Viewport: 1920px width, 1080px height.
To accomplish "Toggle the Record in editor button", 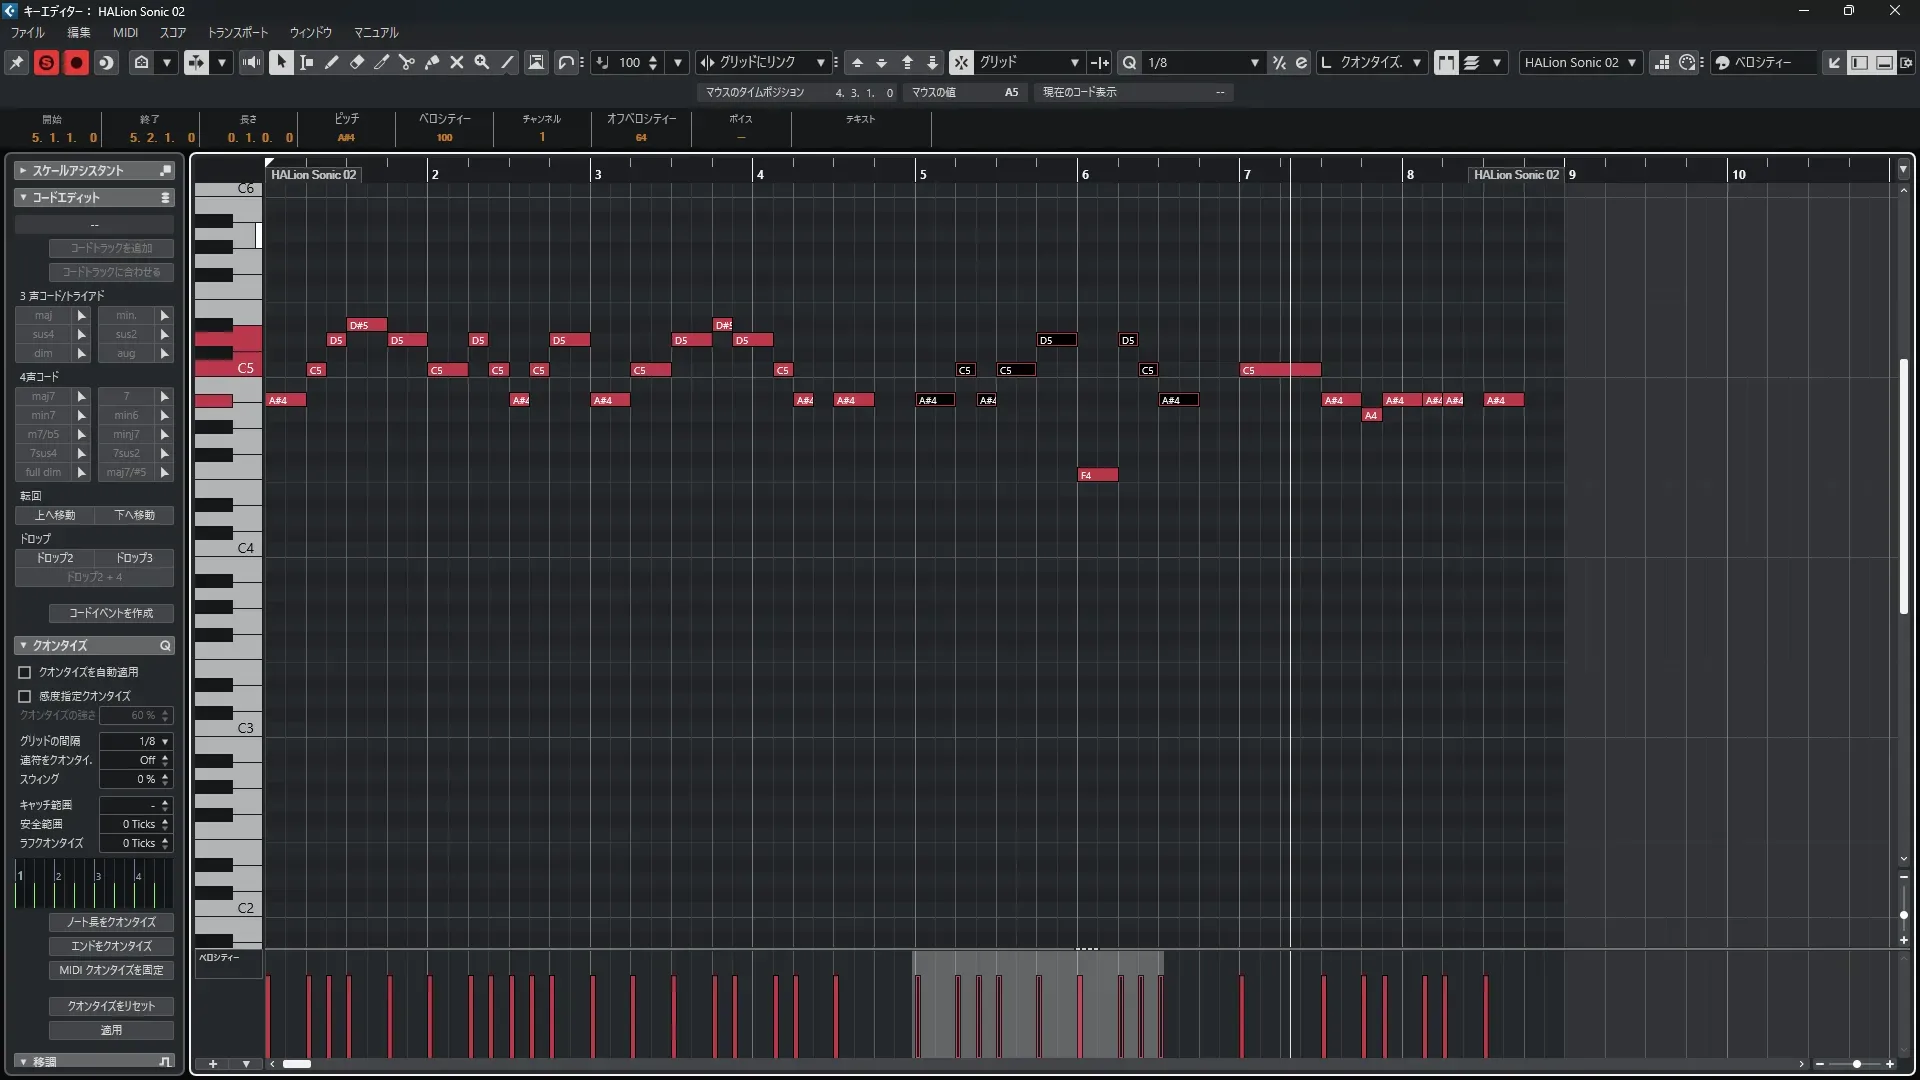I will click(76, 62).
